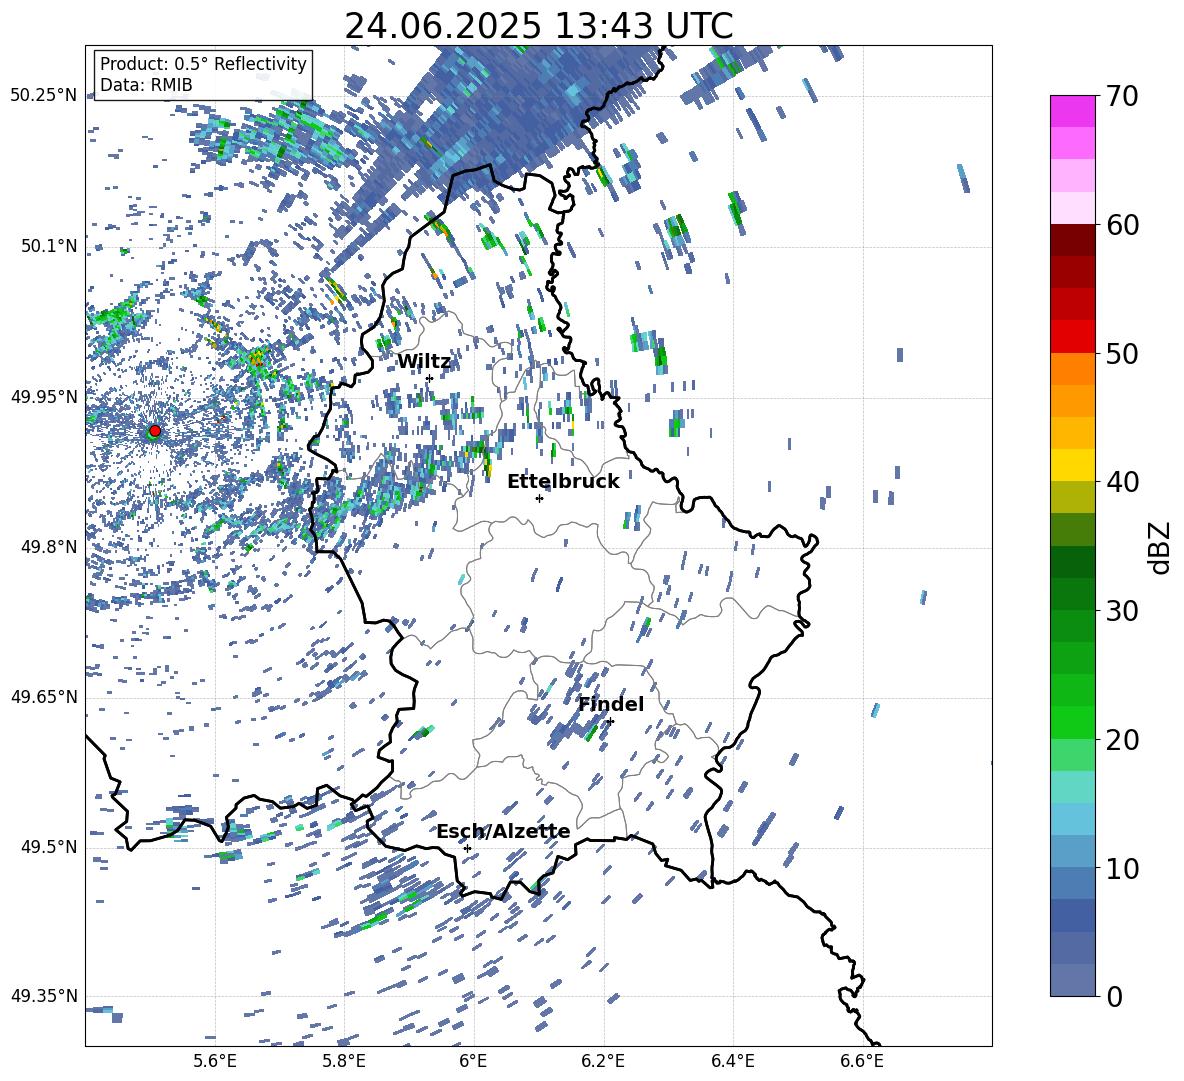Click the Wiltz city label
The width and height of the screenshot is (1184, 1081).
(424, 362)
